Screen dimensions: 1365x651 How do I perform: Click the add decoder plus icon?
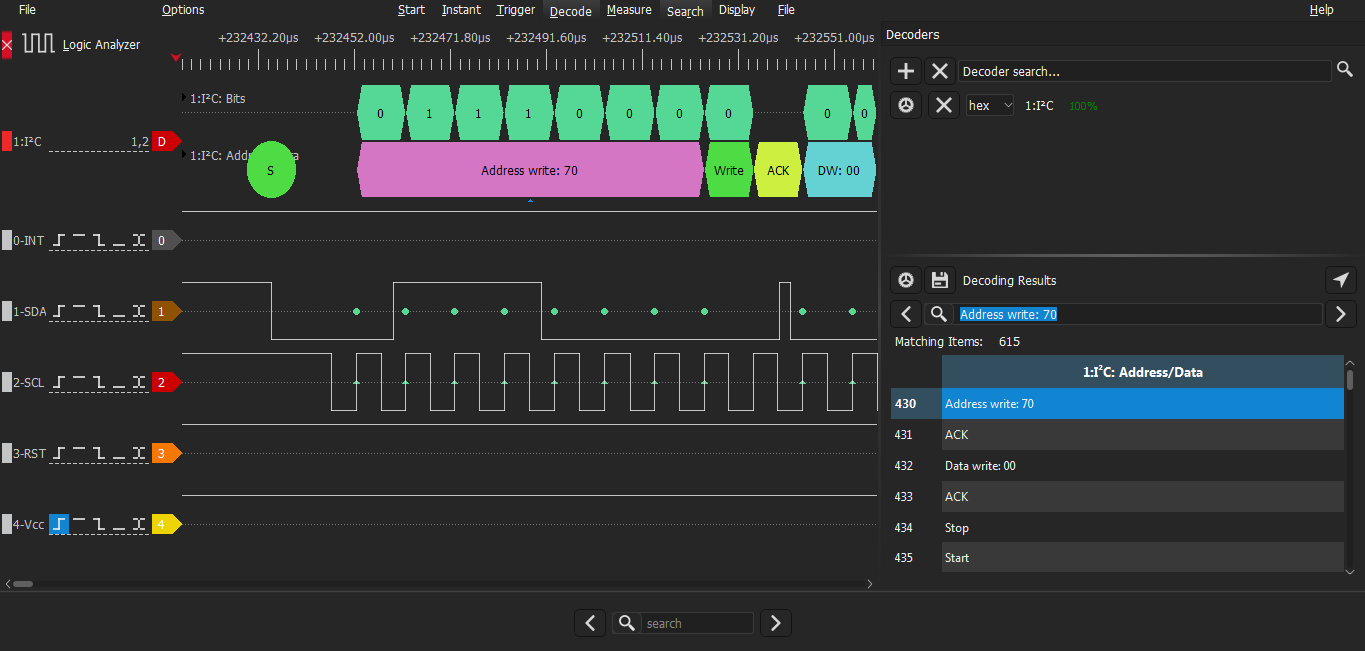coord(906,71)
